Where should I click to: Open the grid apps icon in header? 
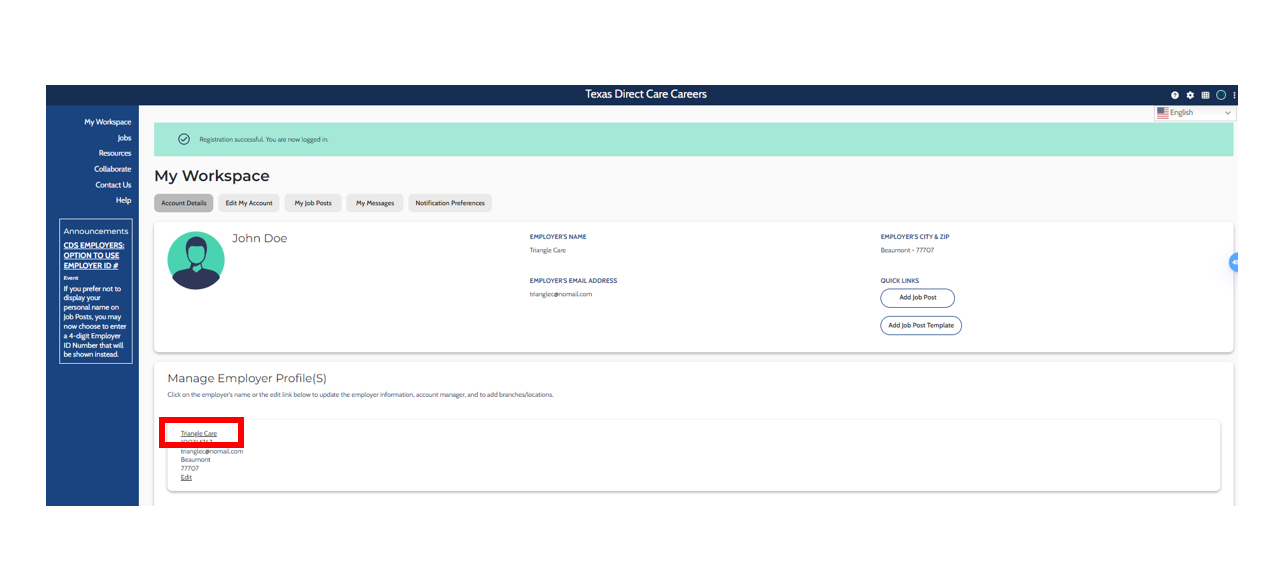click(x=1205, y=95)
